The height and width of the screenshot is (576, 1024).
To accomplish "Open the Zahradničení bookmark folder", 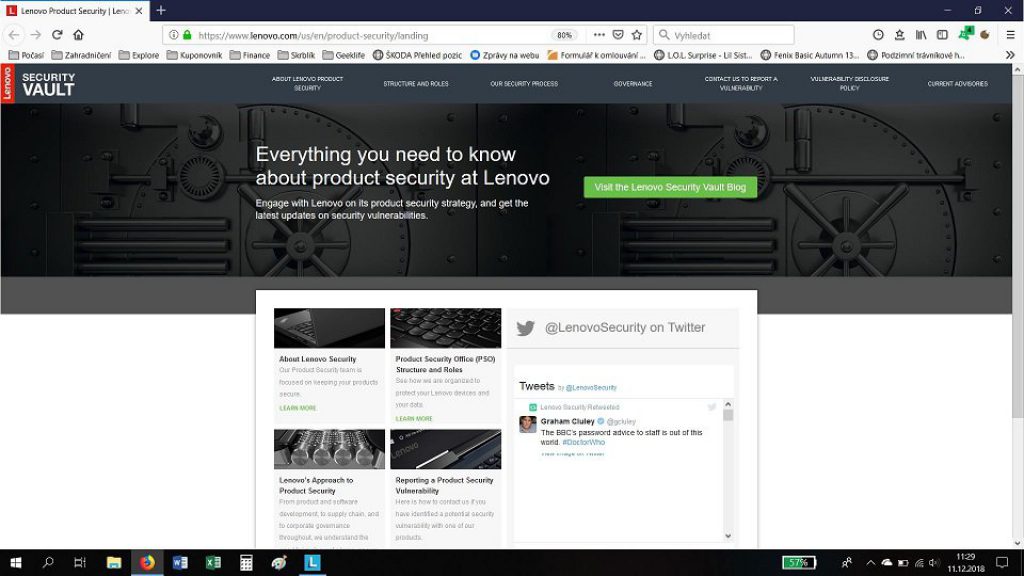I will coord(81,56).
